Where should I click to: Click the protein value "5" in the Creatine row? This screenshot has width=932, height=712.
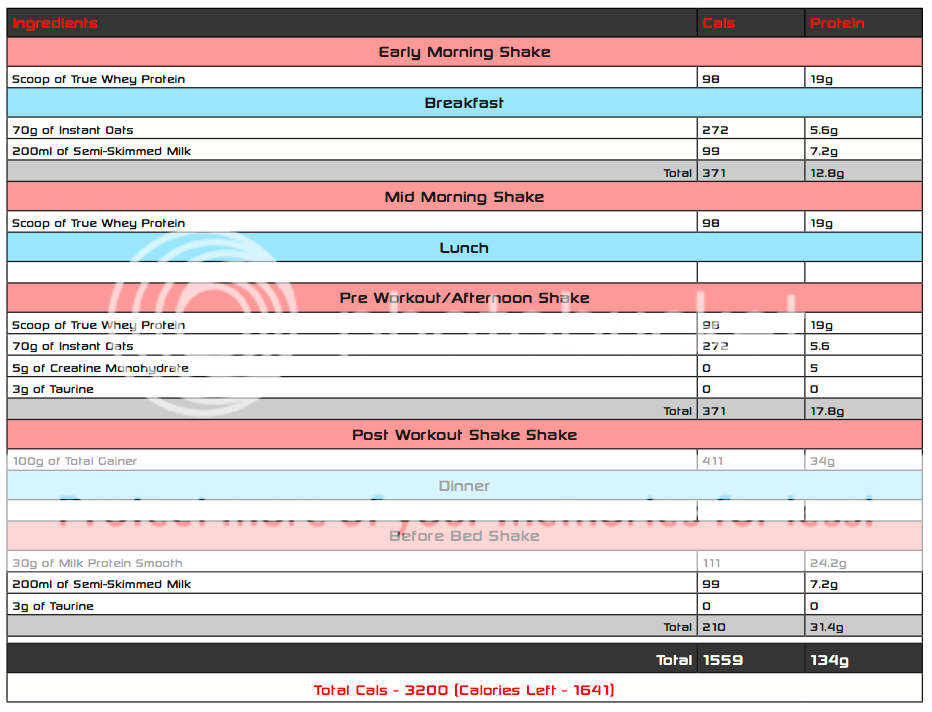tap(814, 368)
